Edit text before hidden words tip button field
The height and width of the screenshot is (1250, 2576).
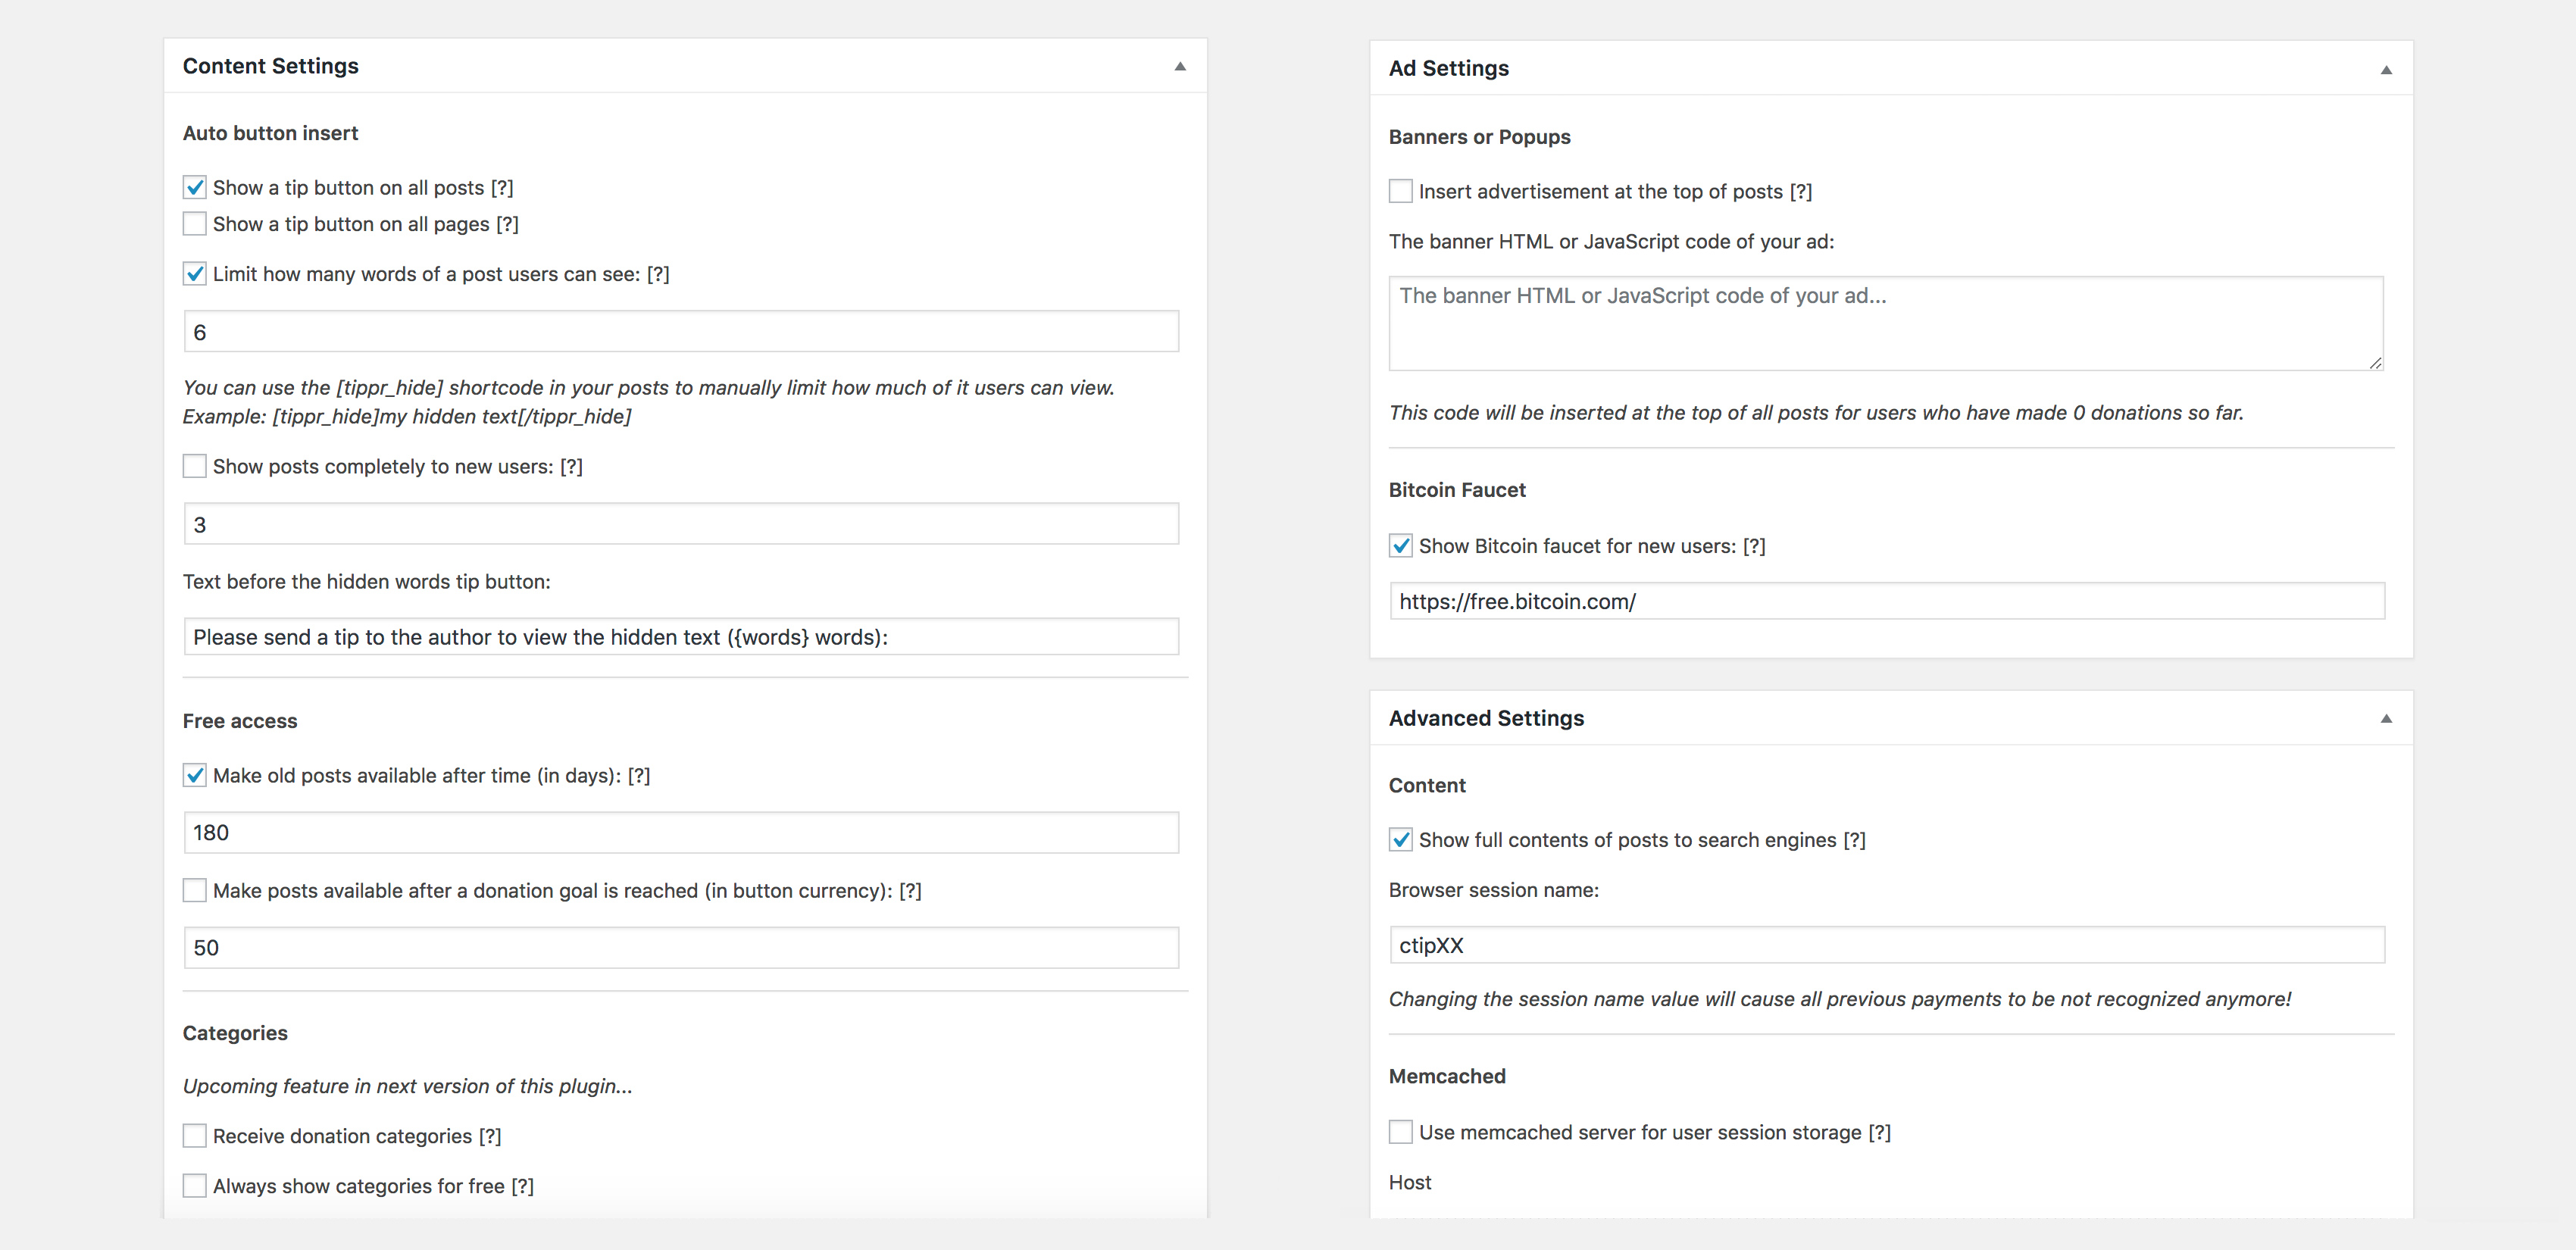click(681, 637)
